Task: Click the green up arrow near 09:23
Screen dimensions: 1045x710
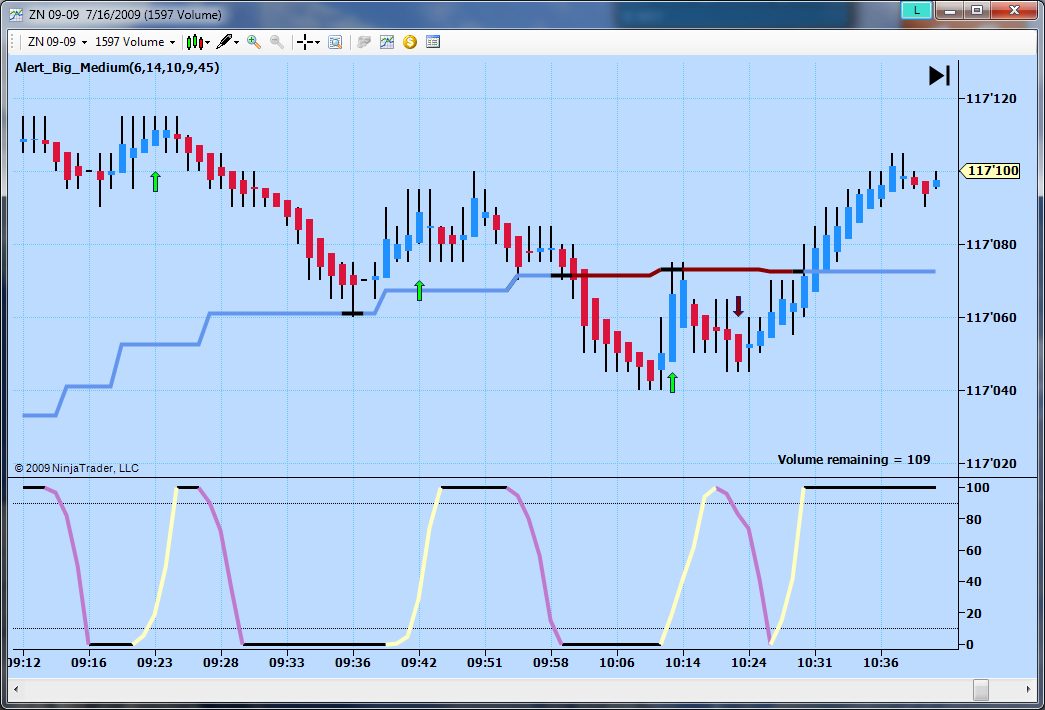Action: (x=155, y=181)
